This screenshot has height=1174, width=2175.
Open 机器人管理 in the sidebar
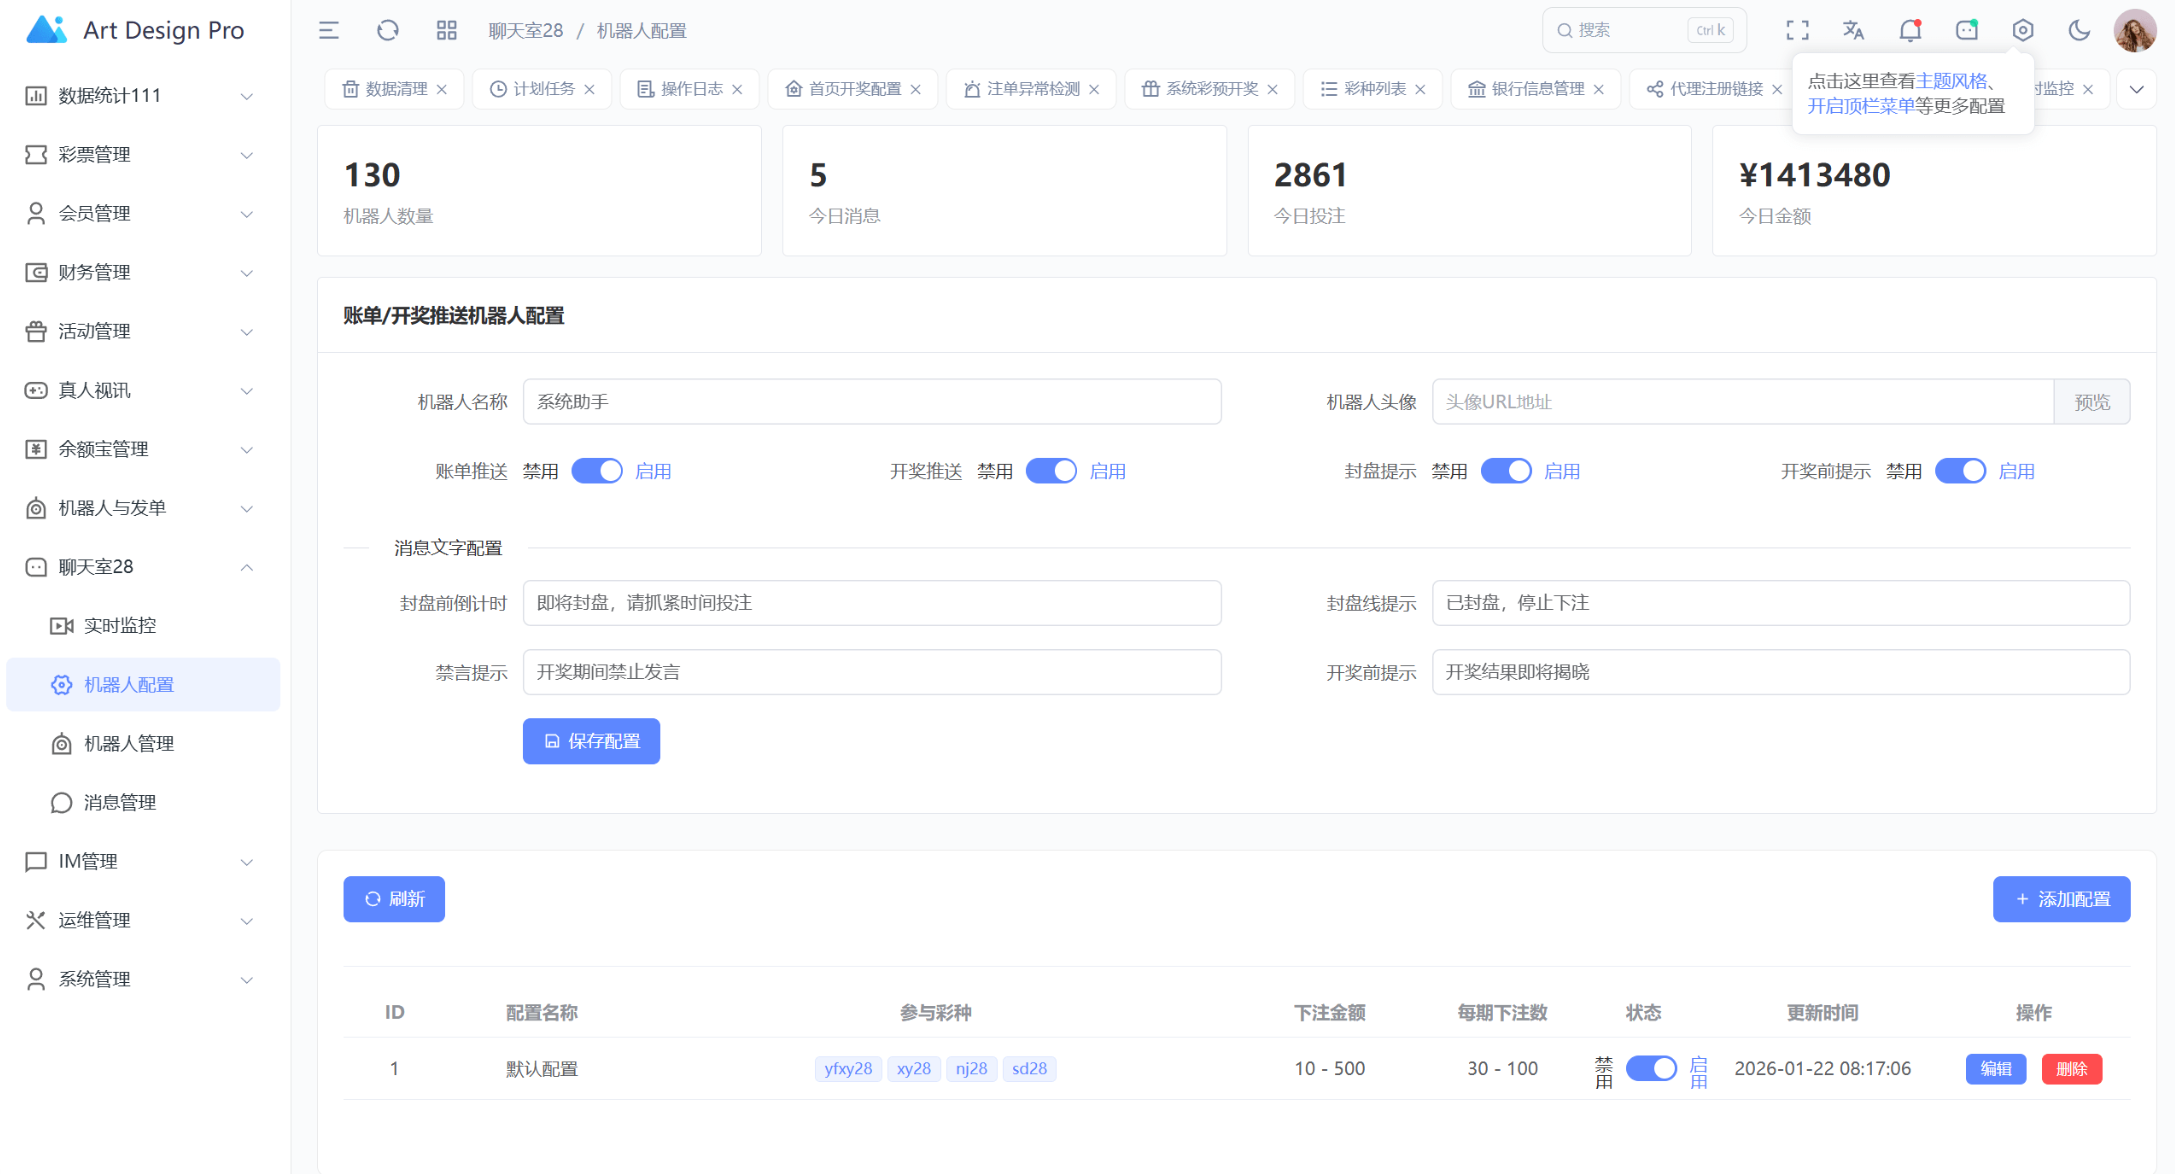[x=129, y=744]
